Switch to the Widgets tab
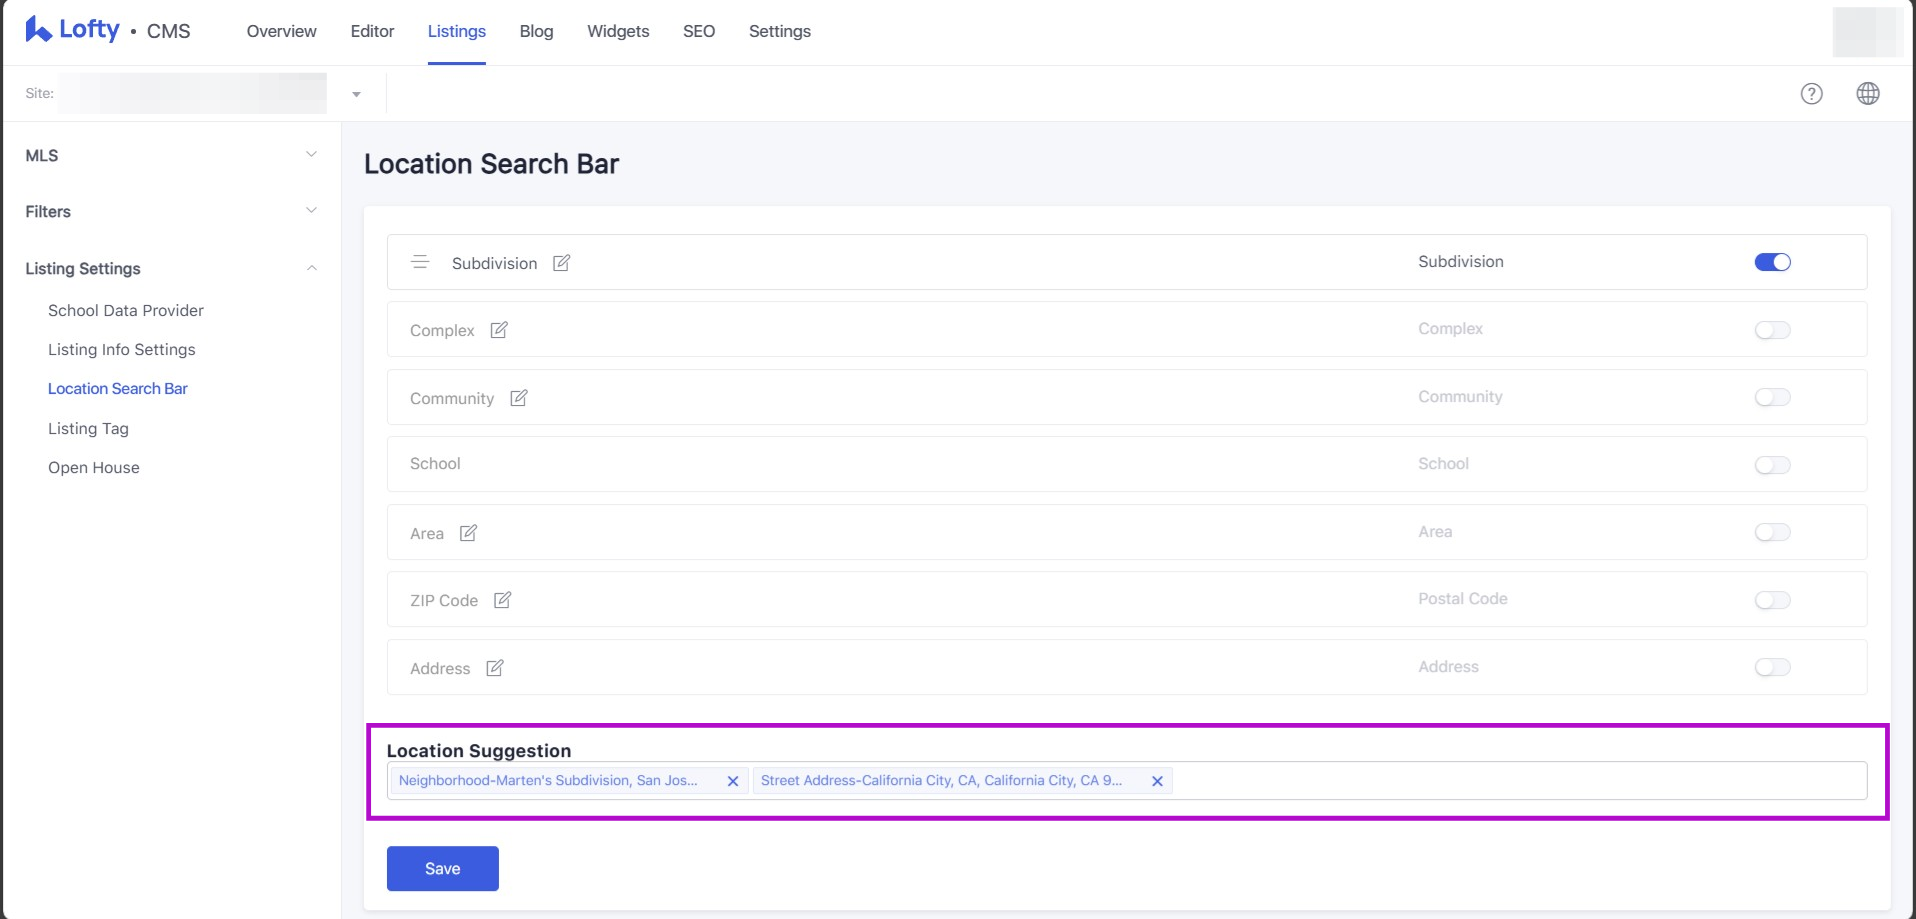Viewport: 1916px width, 919px height. click(617, 31)
